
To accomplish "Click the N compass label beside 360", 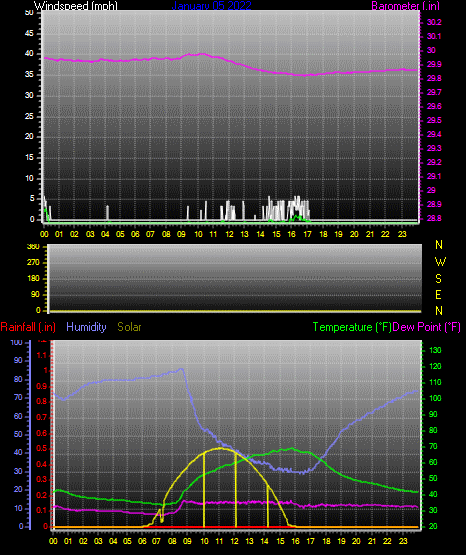I will 439,245.
